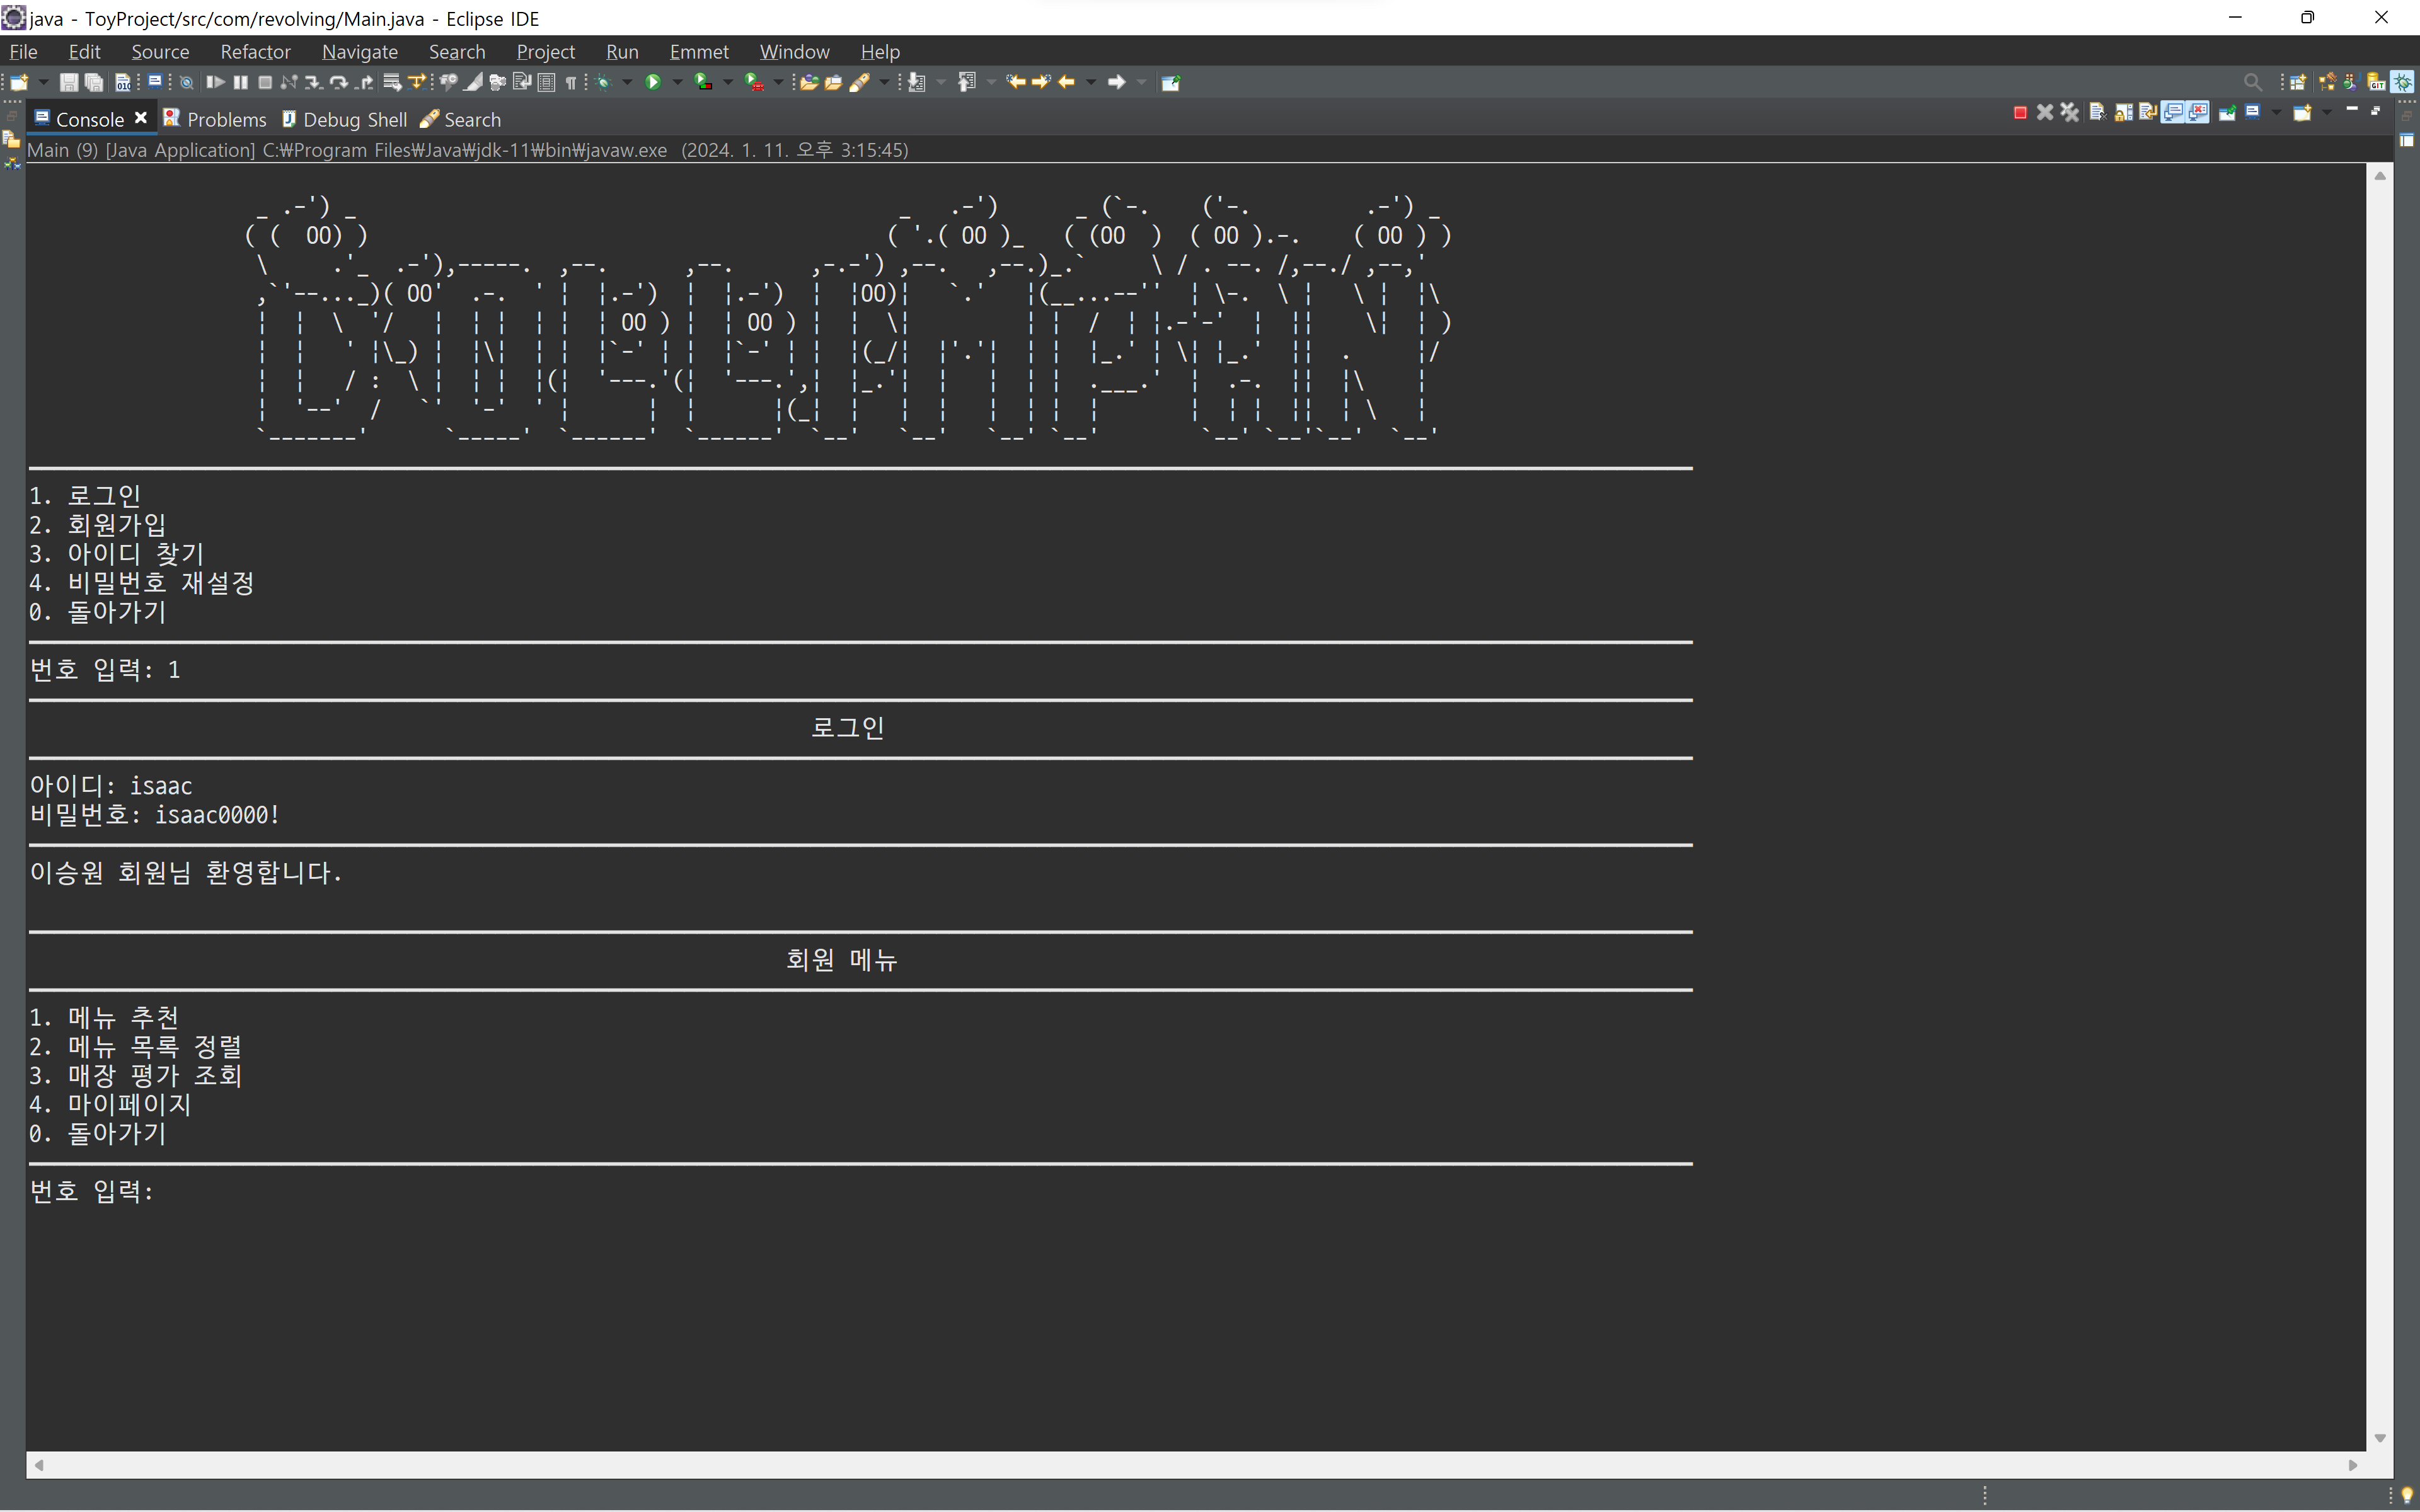Open the Refactor menu

255,51
